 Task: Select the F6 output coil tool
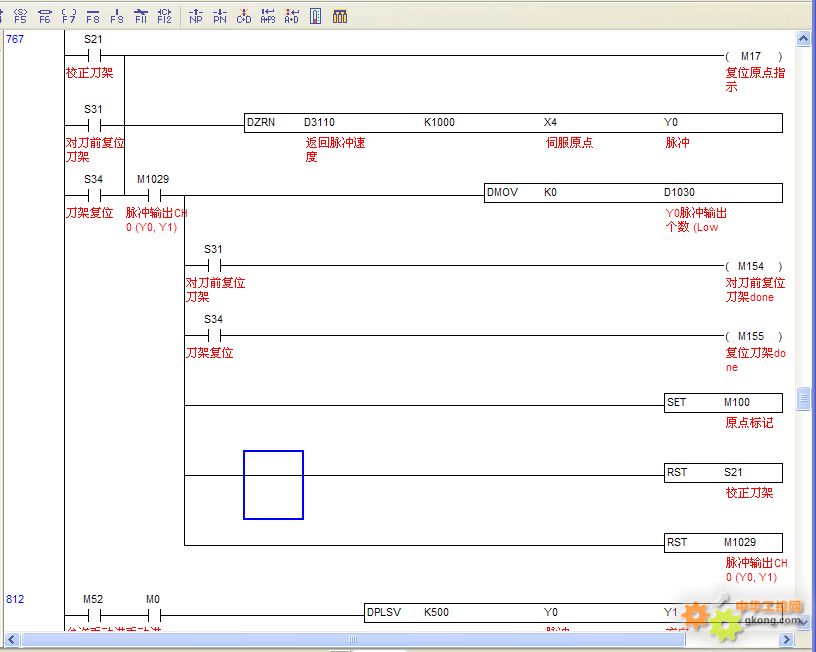[x=45, y=16]
